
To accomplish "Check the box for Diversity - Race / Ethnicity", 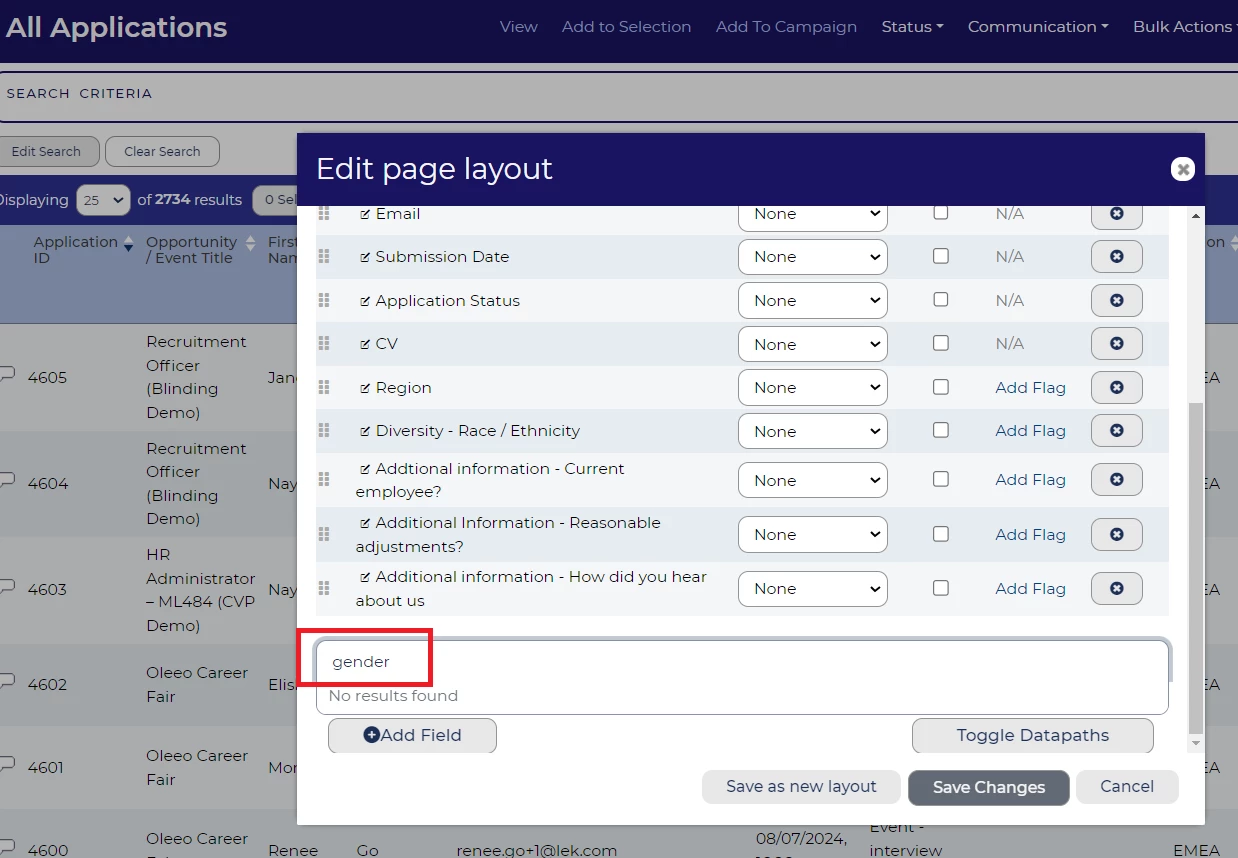I will [940, 430].
